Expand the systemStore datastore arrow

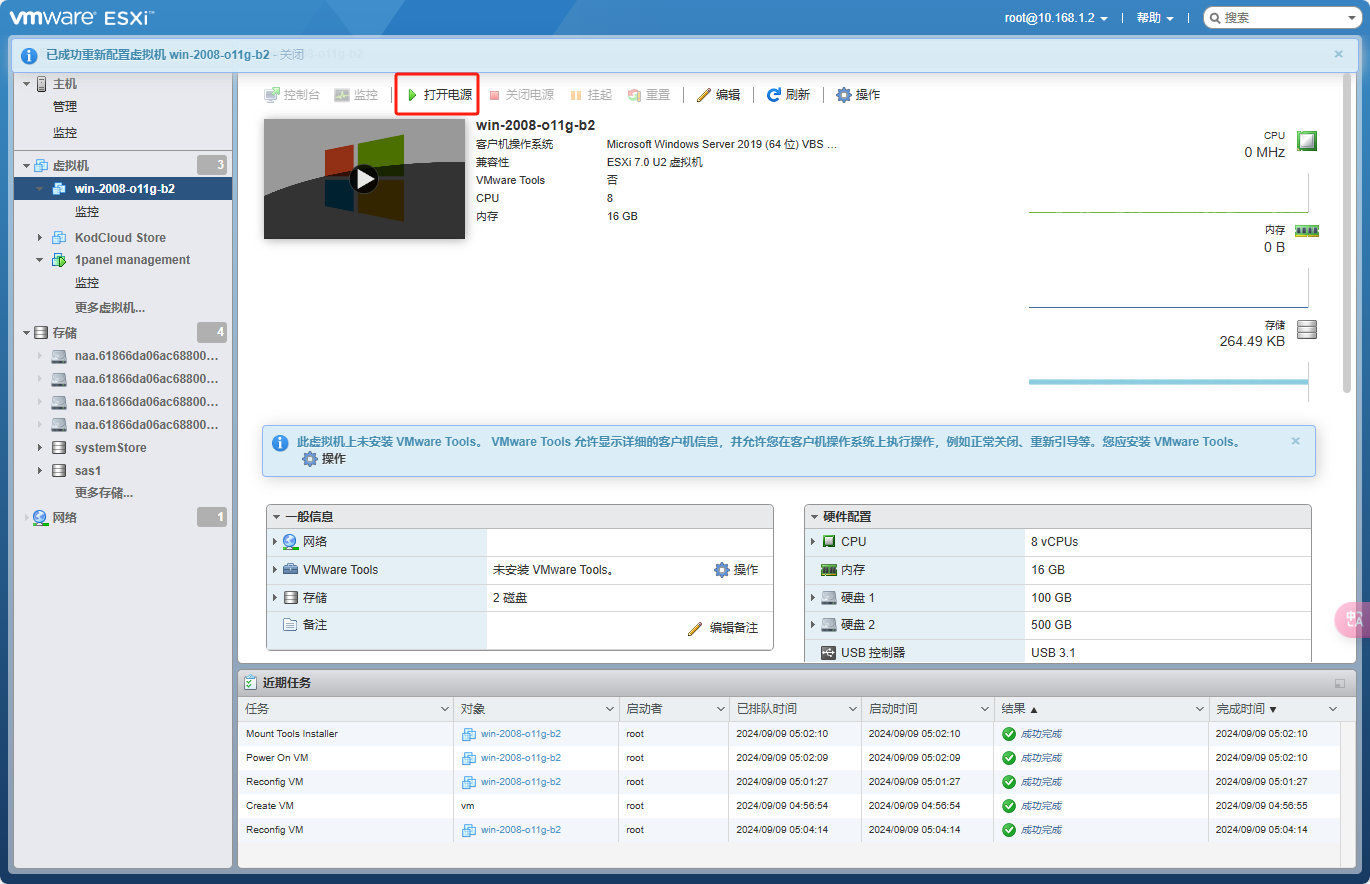pos(40,448)
